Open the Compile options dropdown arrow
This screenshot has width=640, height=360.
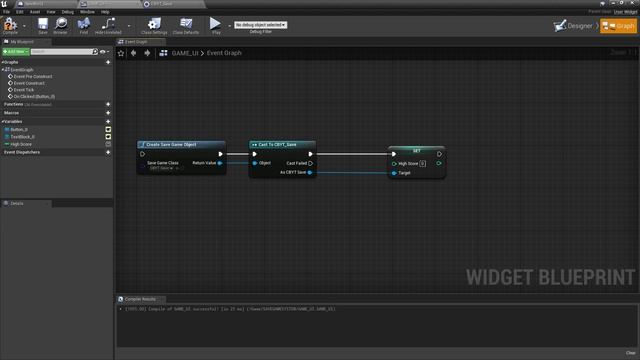click(24, 26)
